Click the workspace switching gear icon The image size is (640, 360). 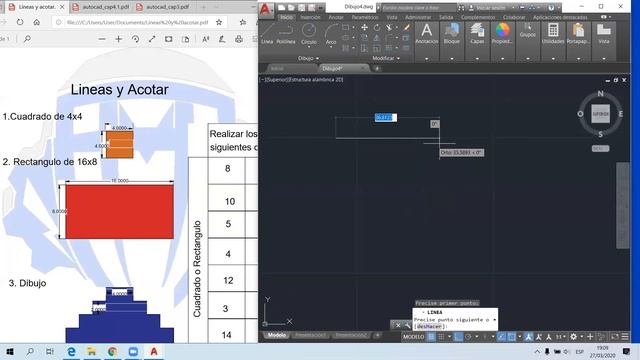(x=573, y=337)
